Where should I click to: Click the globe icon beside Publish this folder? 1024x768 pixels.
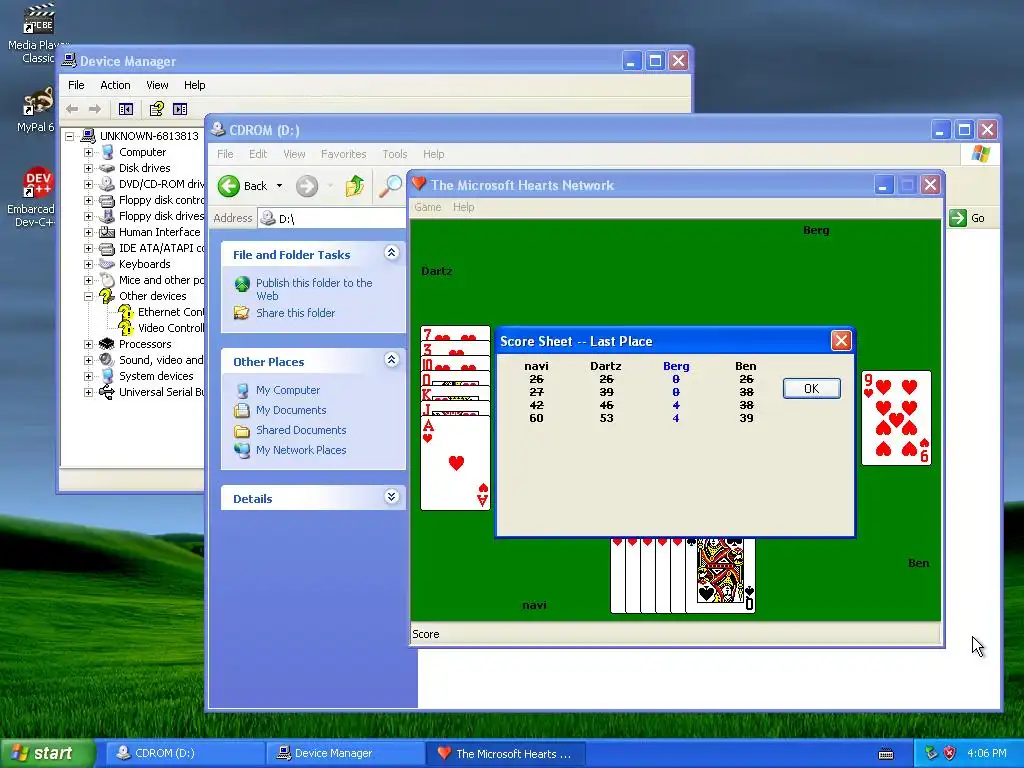242,284
